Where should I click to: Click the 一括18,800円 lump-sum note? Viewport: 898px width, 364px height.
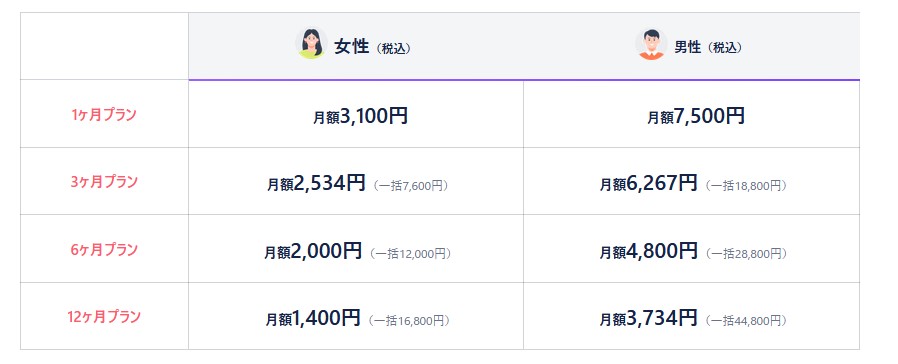coord(746,185)
